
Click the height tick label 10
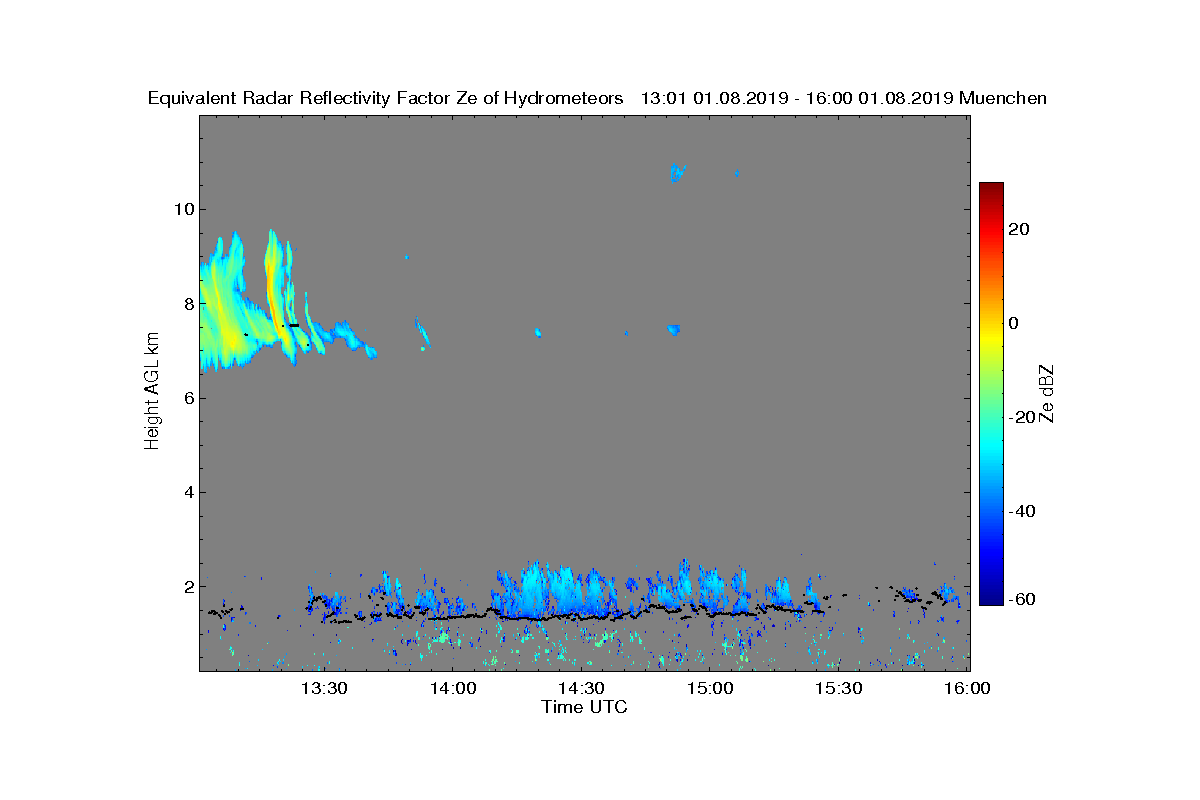(x=183, y=209)
